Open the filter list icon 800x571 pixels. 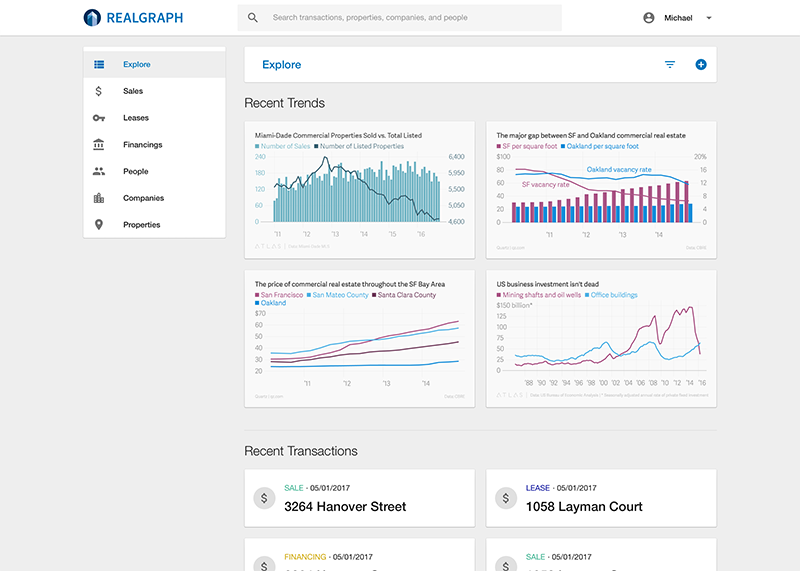pyautogui.click(x=670, y=65)
